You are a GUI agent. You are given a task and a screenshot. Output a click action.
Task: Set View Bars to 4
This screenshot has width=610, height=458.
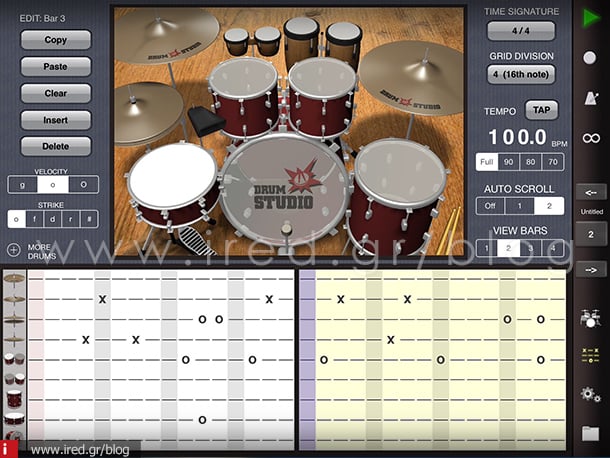point(552,248)
